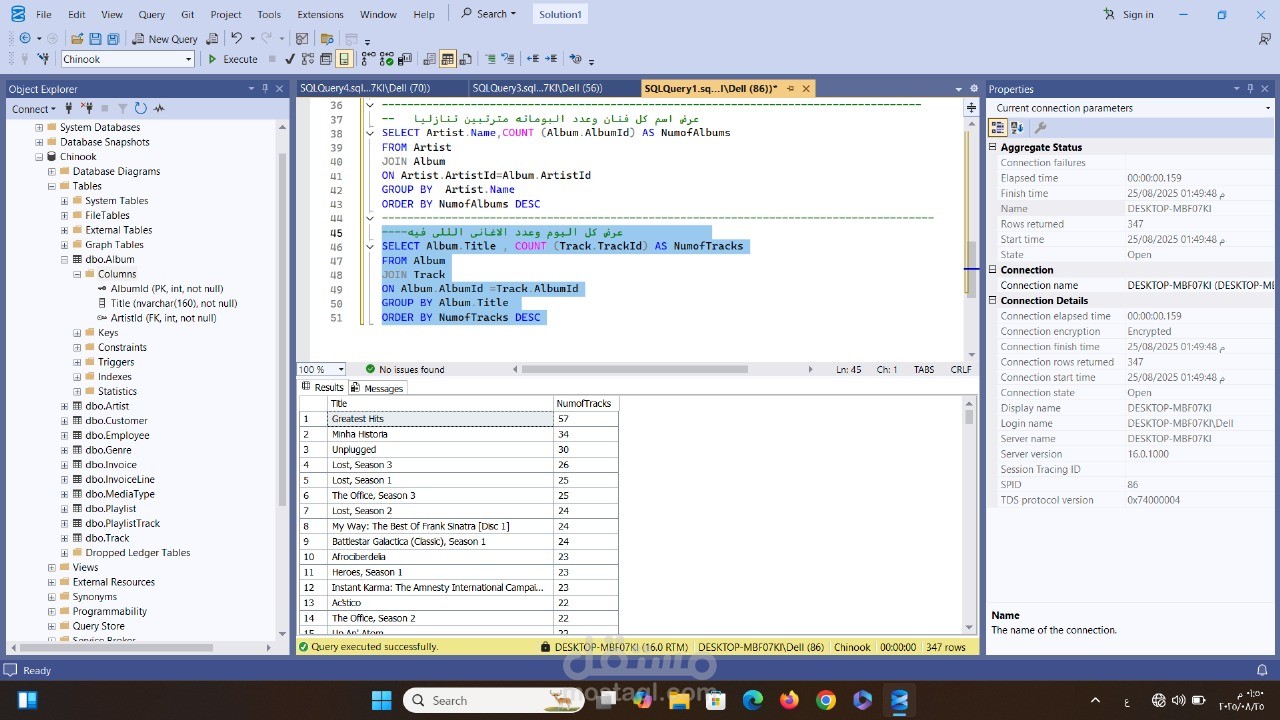Viewport: 1280px width, 720px height.
Task: Open Microsoft Edge from the taskbar
Action: coord(752,700)
